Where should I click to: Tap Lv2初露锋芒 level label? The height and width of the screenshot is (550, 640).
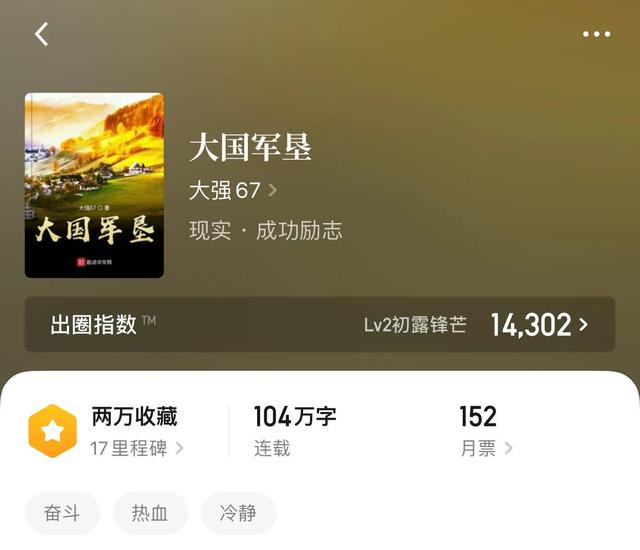pyautogui.click(x=415, y=325)
